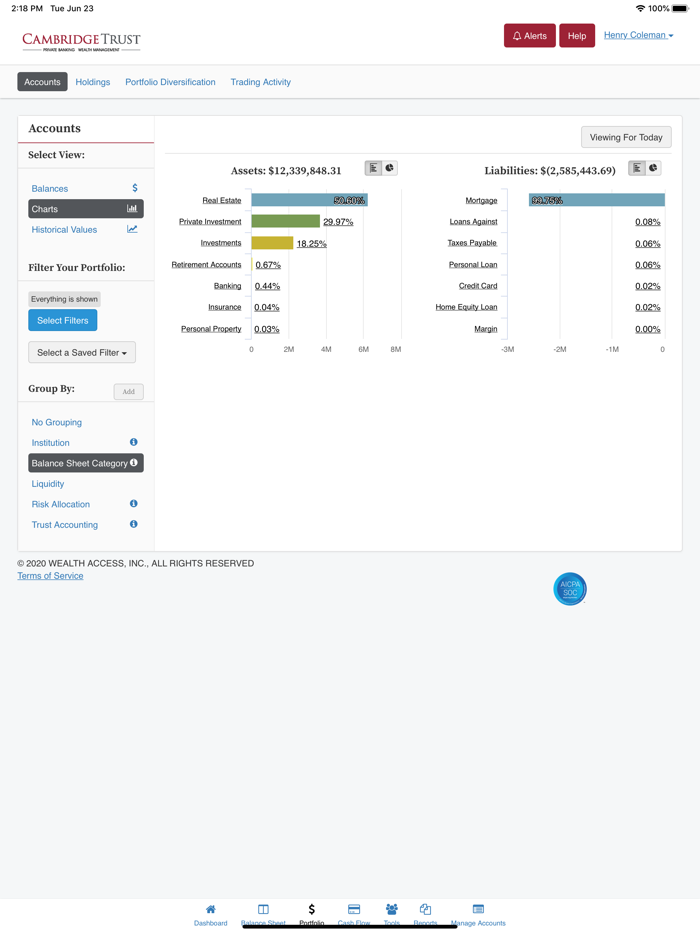The image size is (700, 934).
Task: Open the Select a Saved Filter dropdown
Action: [x=81, y=352]
